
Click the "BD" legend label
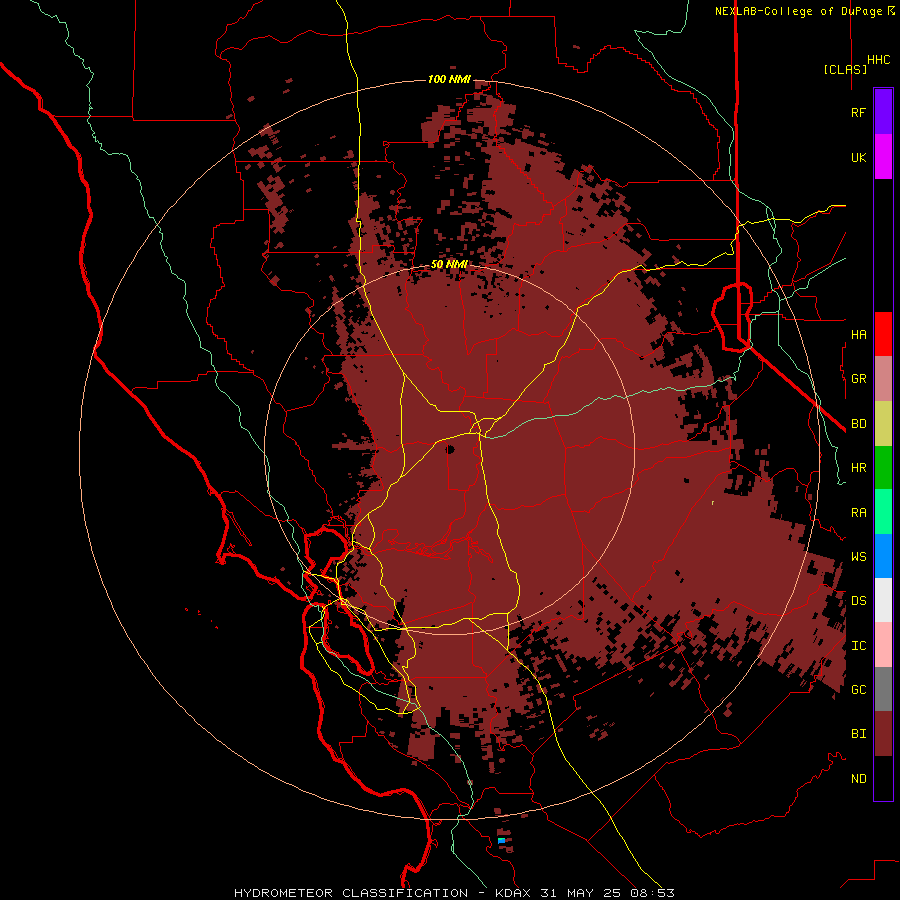coord(858,424)
